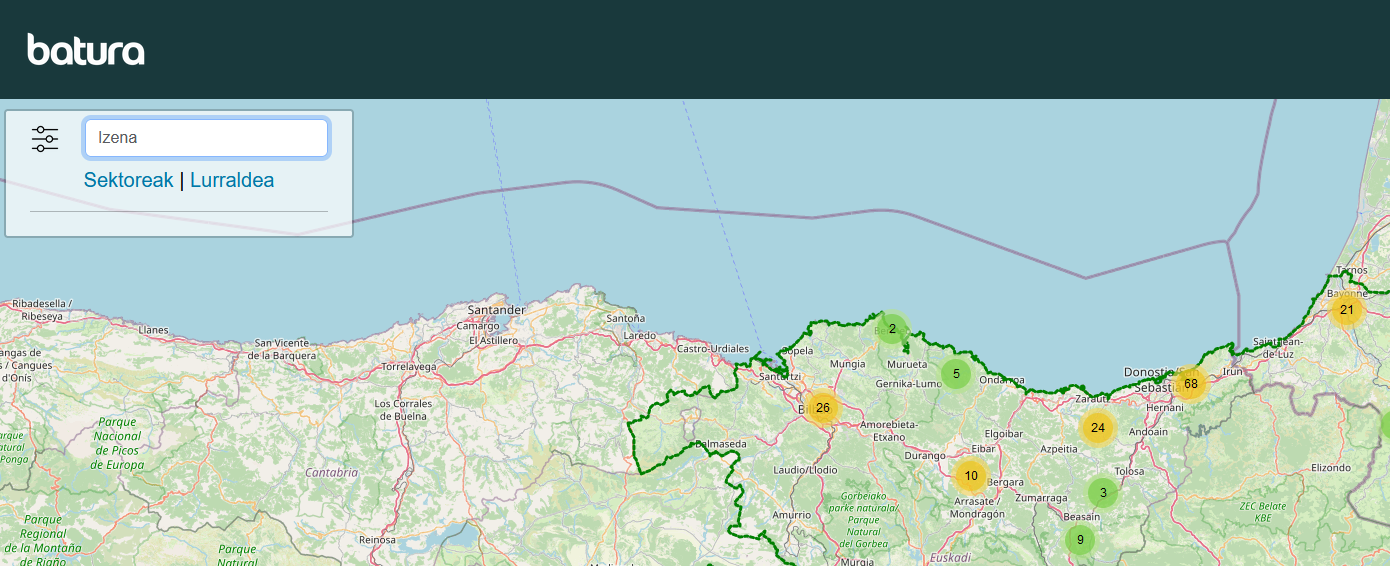1390x566 pixels.
Task: Expand the green cluster marker showing 3
Action: 1103,492
